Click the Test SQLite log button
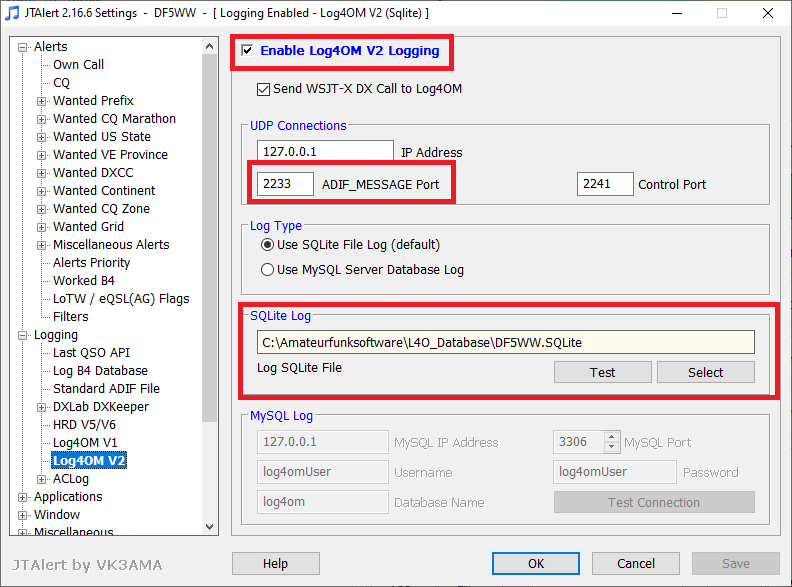The height and width of the screenshot is (587, 792). 603,372
